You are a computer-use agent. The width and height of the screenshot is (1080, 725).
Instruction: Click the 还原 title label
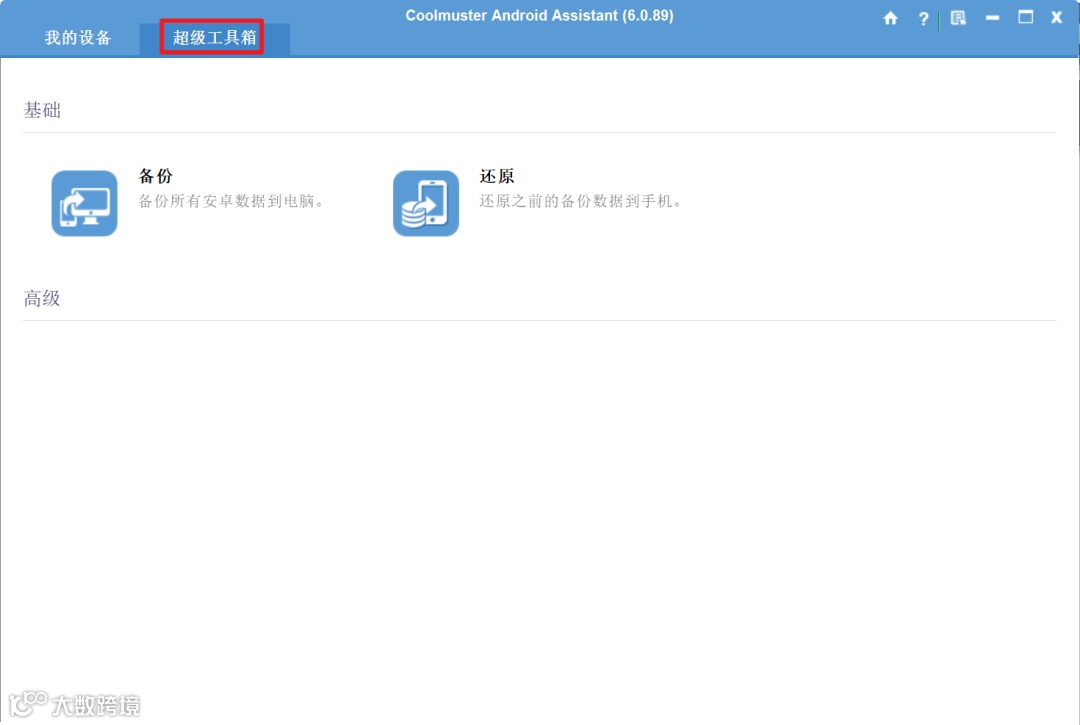[497, 176]
